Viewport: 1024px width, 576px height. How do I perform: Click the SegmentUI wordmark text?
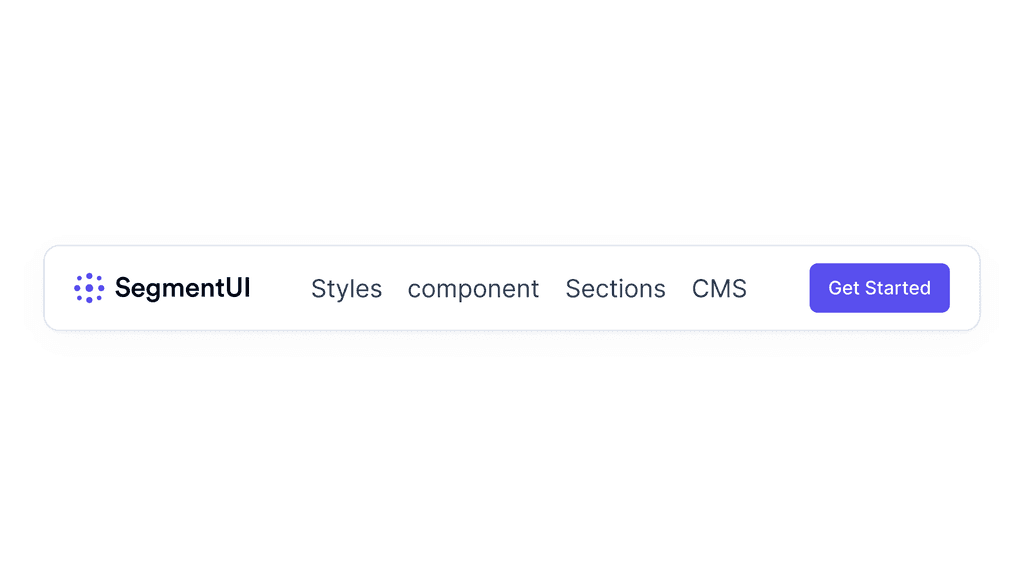[x=182, y=288]
